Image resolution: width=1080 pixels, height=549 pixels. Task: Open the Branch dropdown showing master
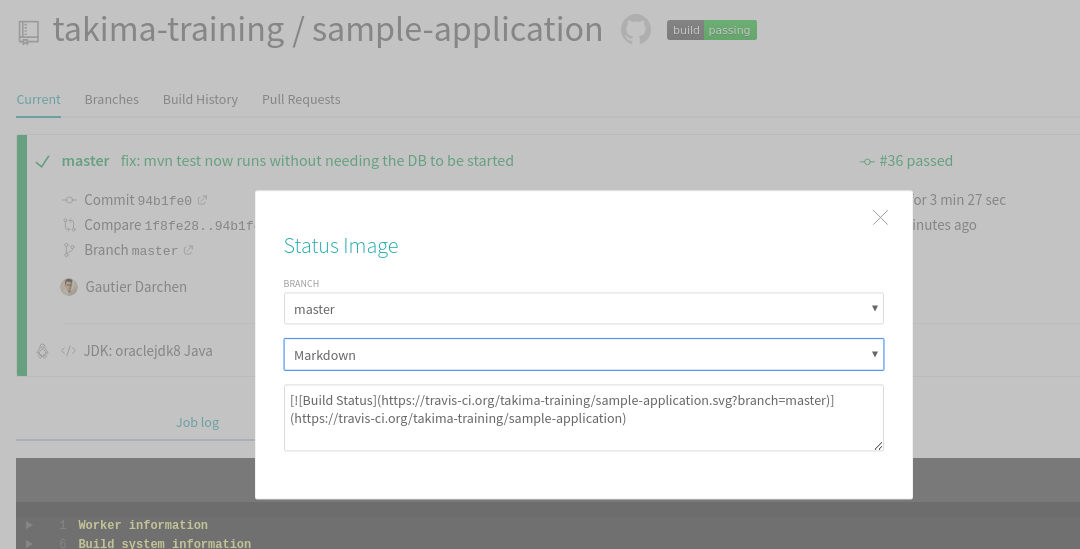[583, 309]
